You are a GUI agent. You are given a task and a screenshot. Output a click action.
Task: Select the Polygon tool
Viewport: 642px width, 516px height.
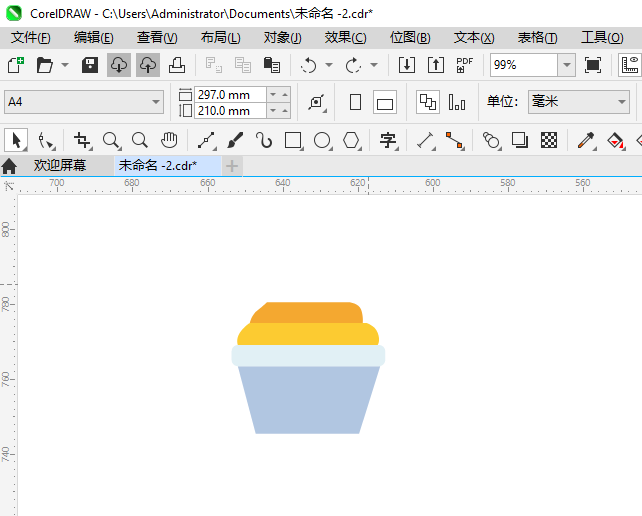pos(351,140)
